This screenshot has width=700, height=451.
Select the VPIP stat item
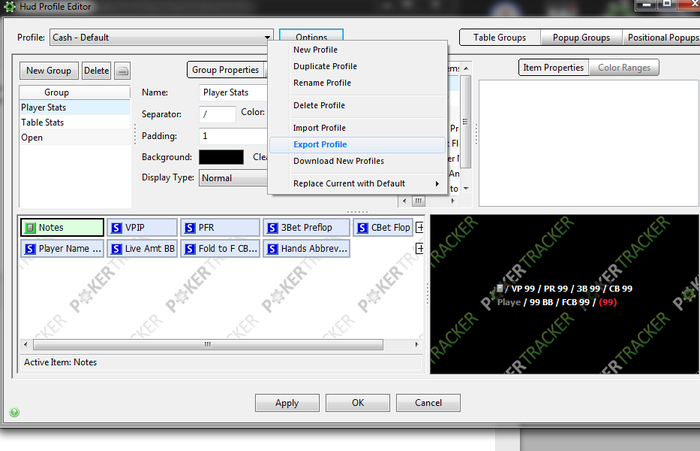click(x=142, y=227)
